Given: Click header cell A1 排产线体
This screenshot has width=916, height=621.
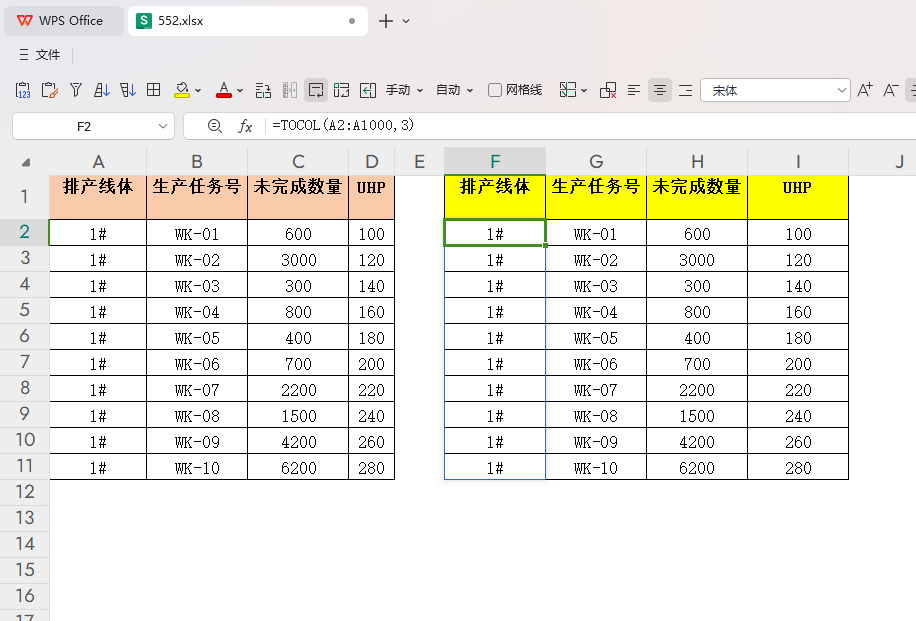Looking at the screenshot, I should point(98,197).
